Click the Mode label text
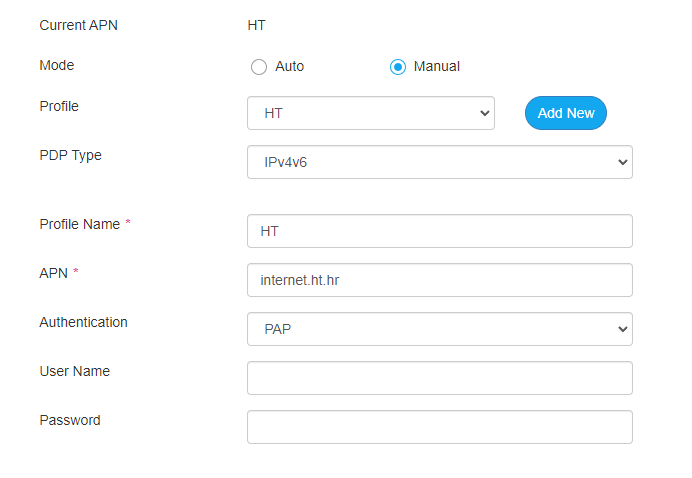This screenshot has width=692, height=478. (57, 65)
